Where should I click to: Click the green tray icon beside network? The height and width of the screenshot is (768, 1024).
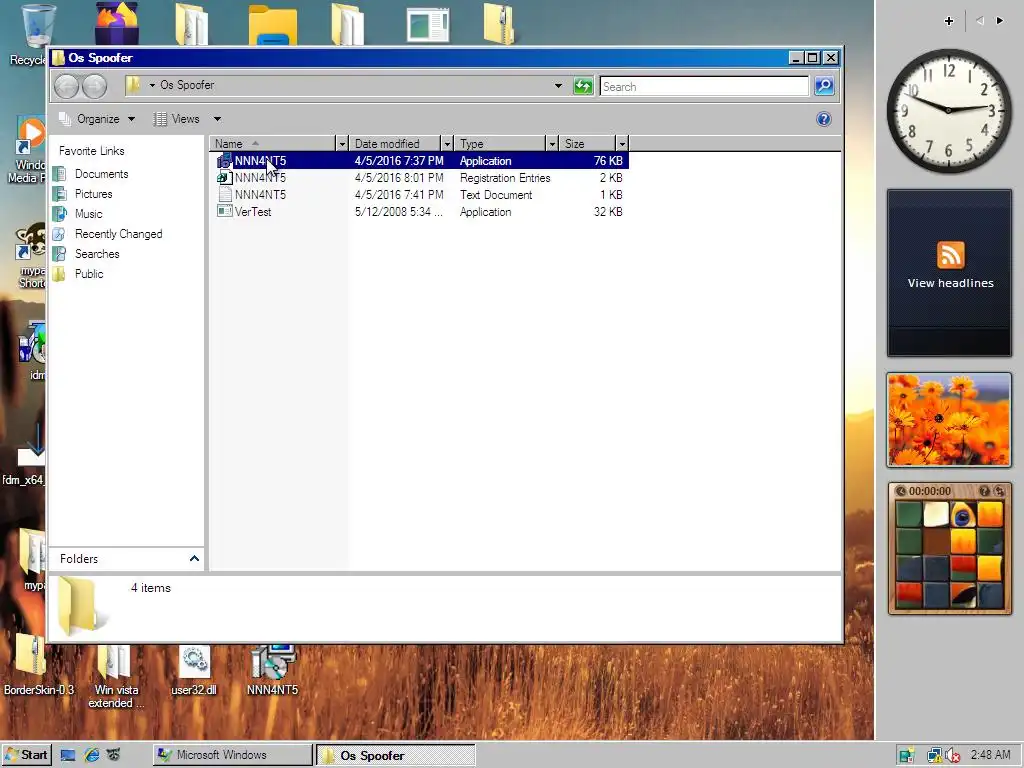pyautogui.click(x=906, y=756)
